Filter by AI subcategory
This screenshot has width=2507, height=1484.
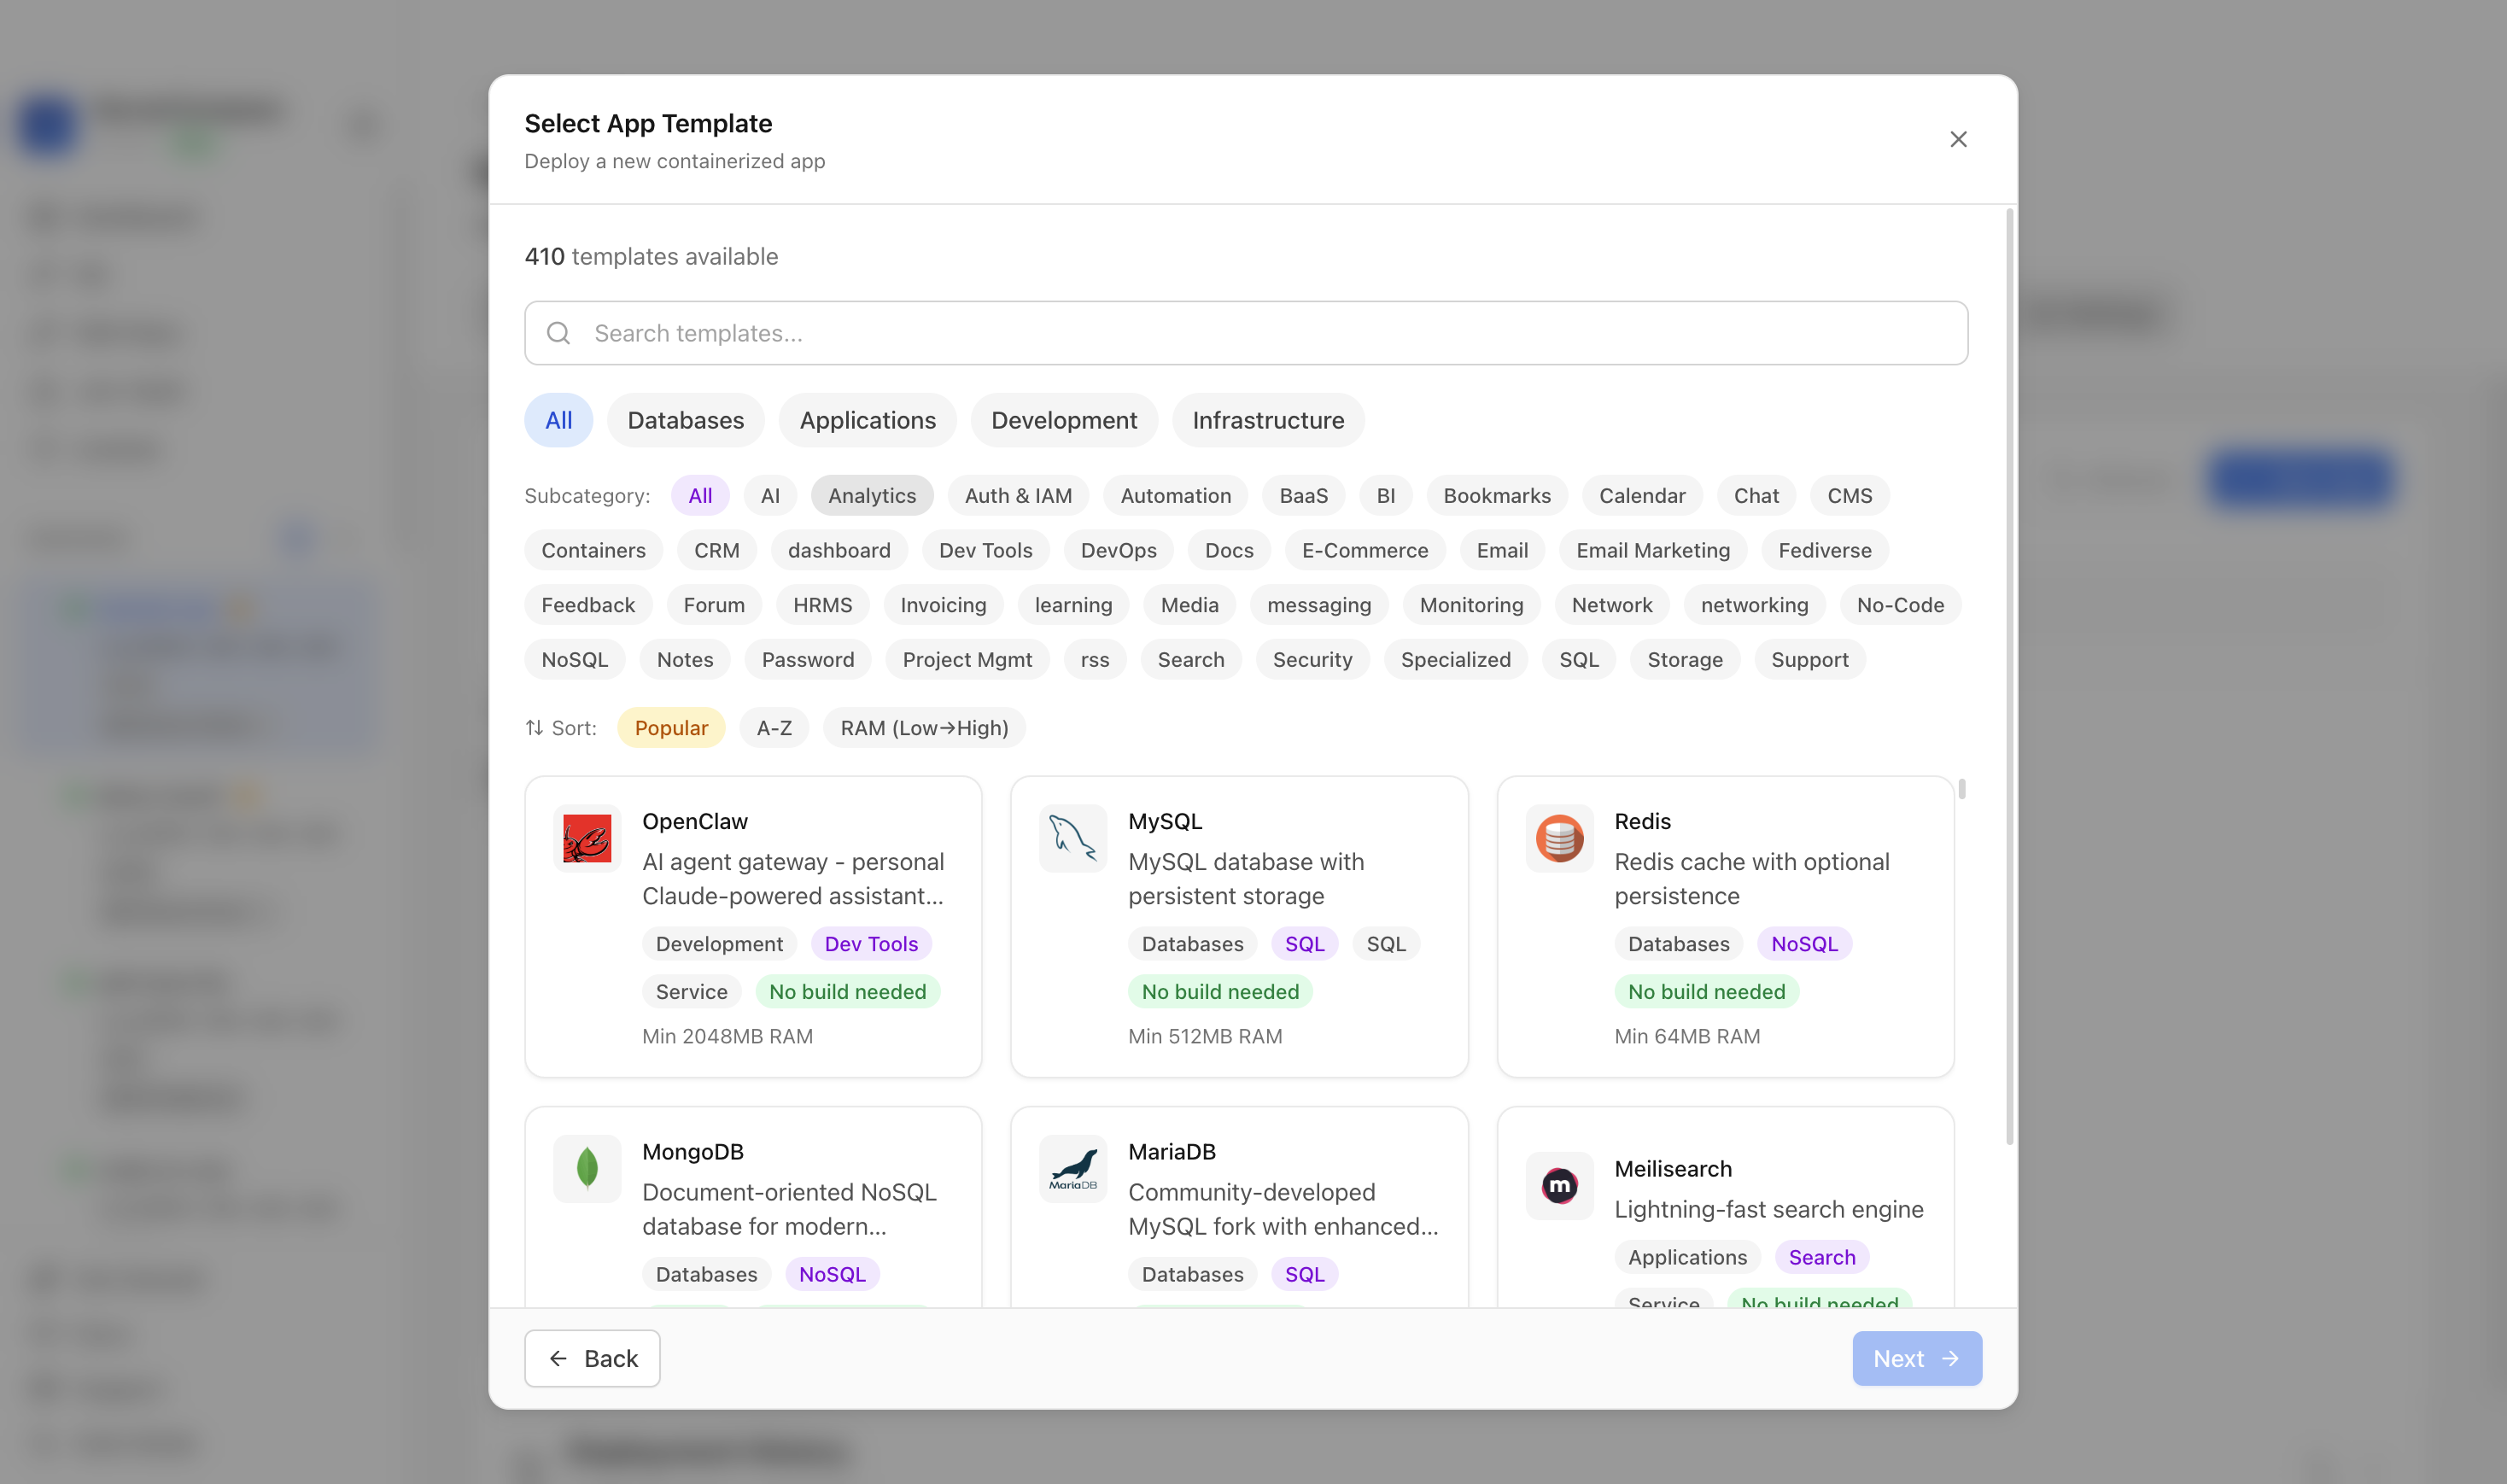(770, 495)
